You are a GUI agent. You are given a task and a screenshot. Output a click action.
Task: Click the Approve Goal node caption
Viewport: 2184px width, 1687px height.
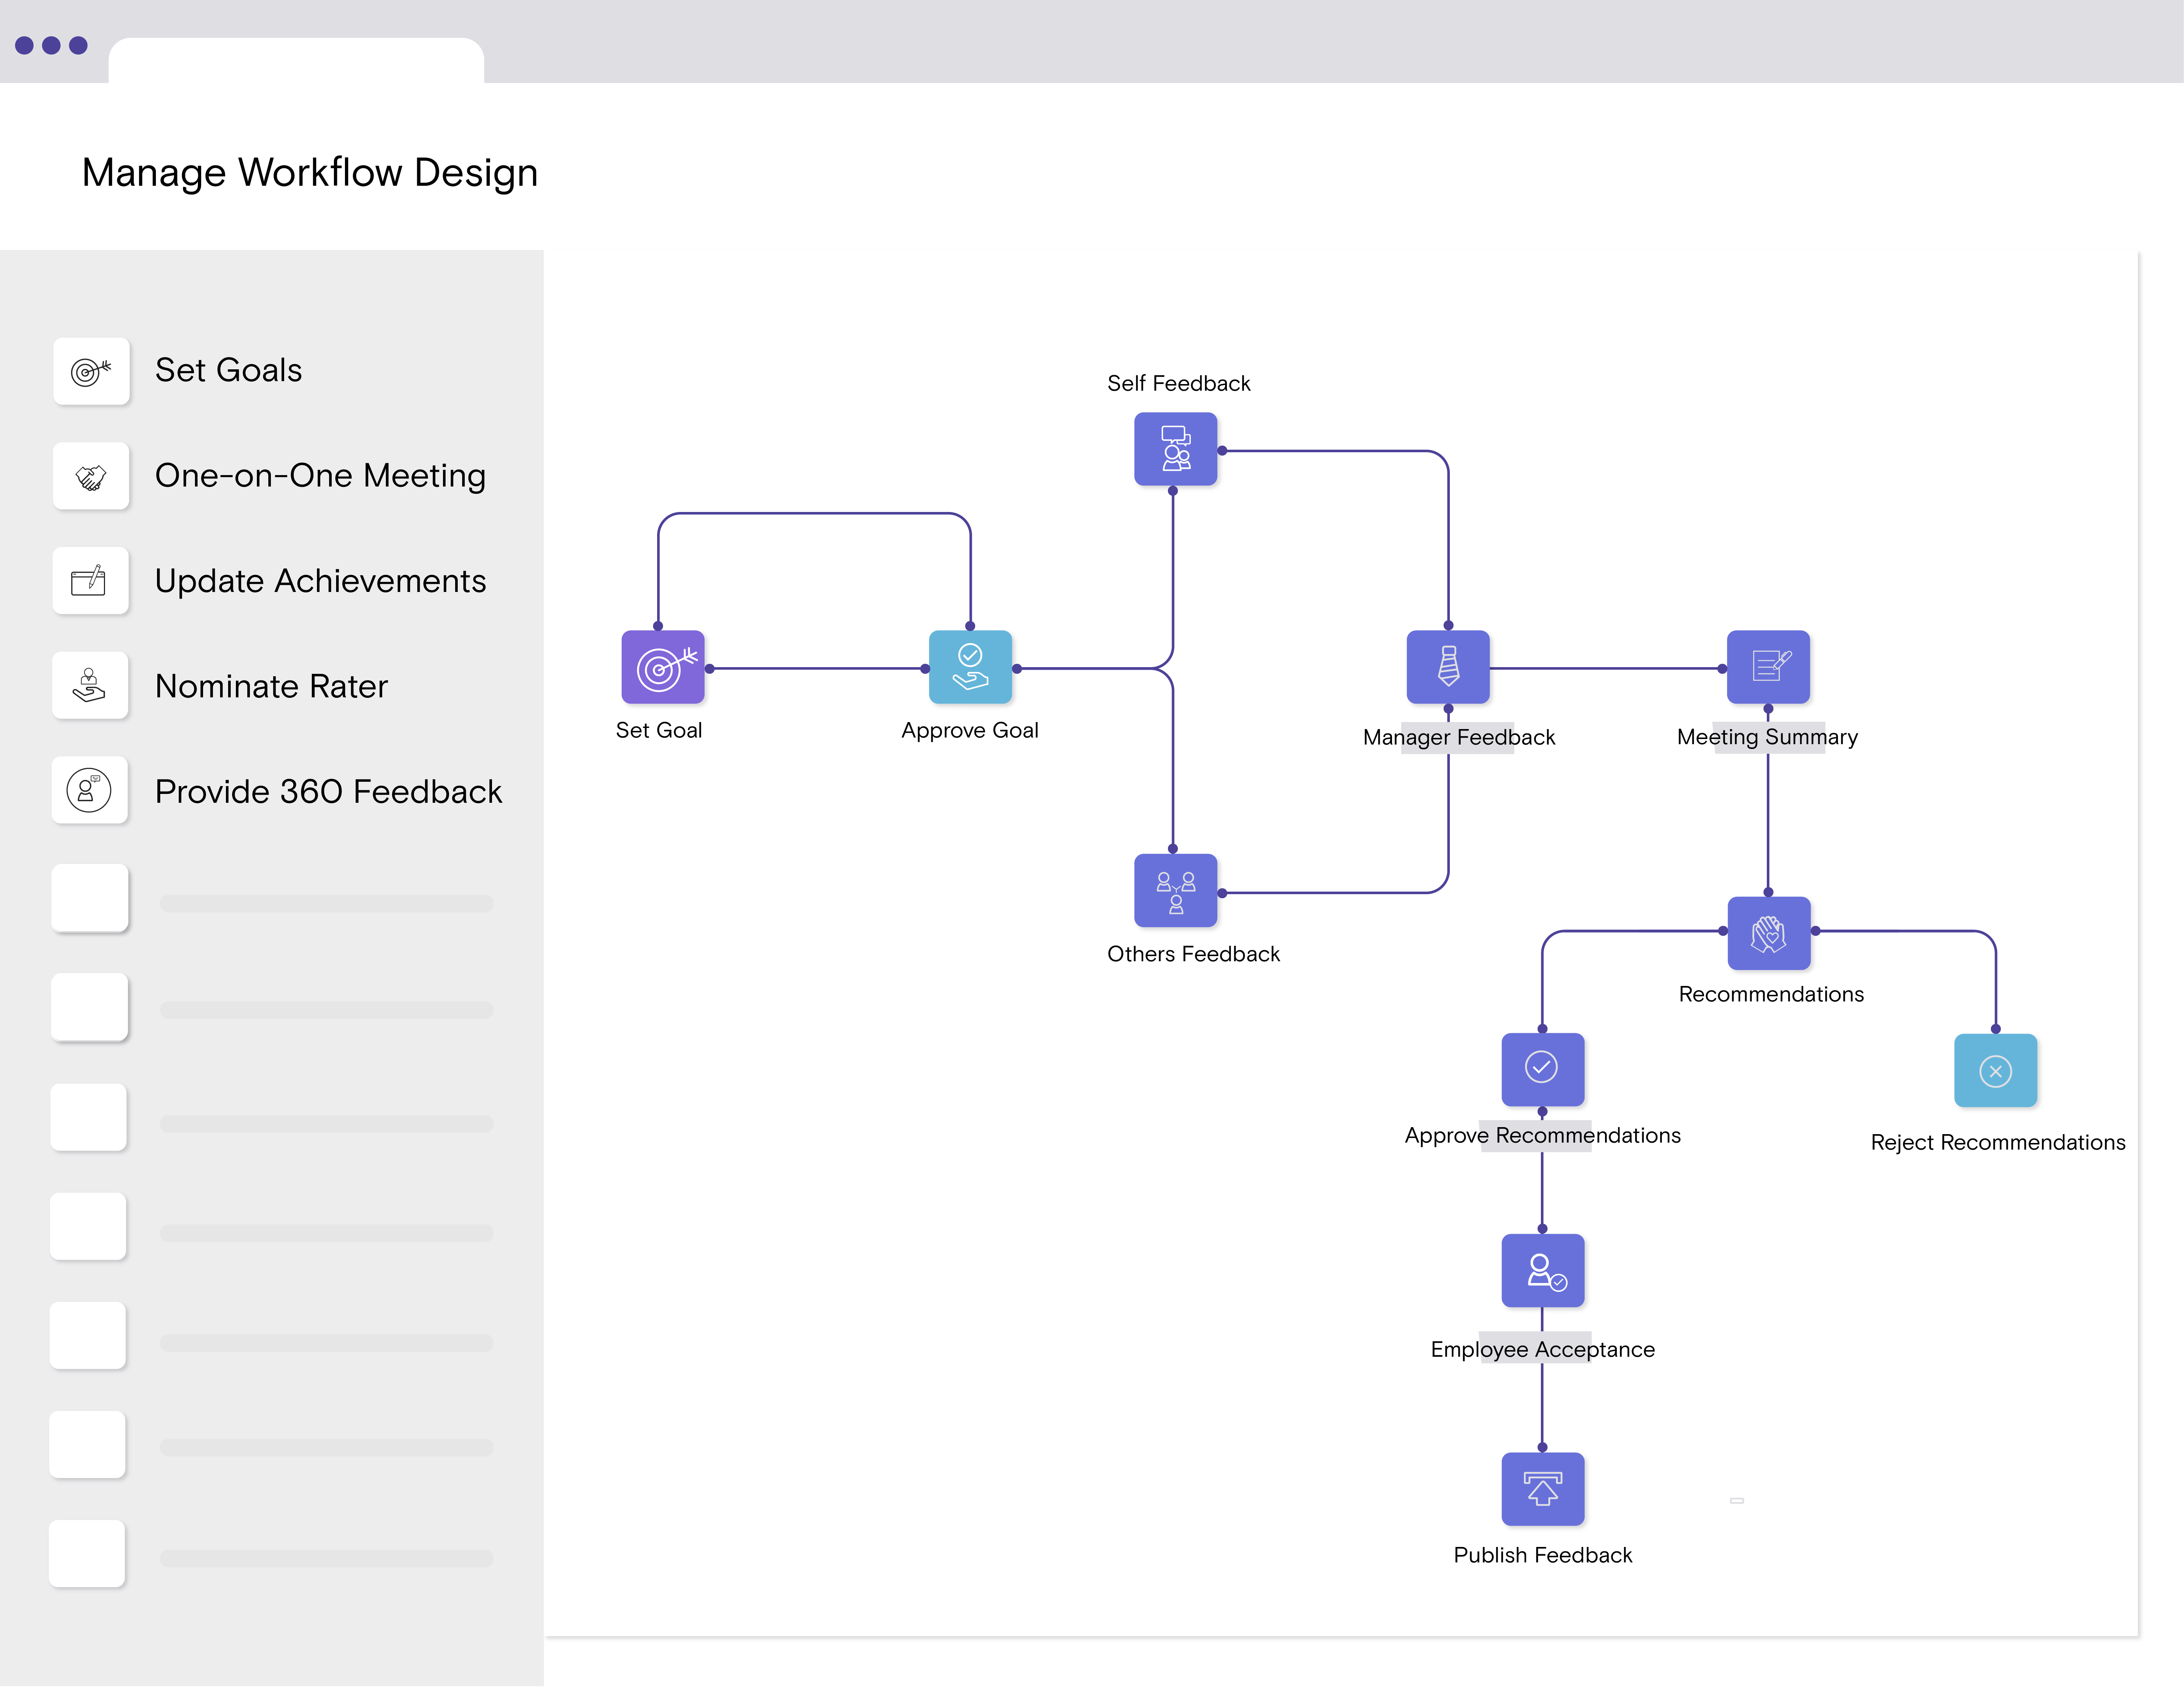point(970,731)
